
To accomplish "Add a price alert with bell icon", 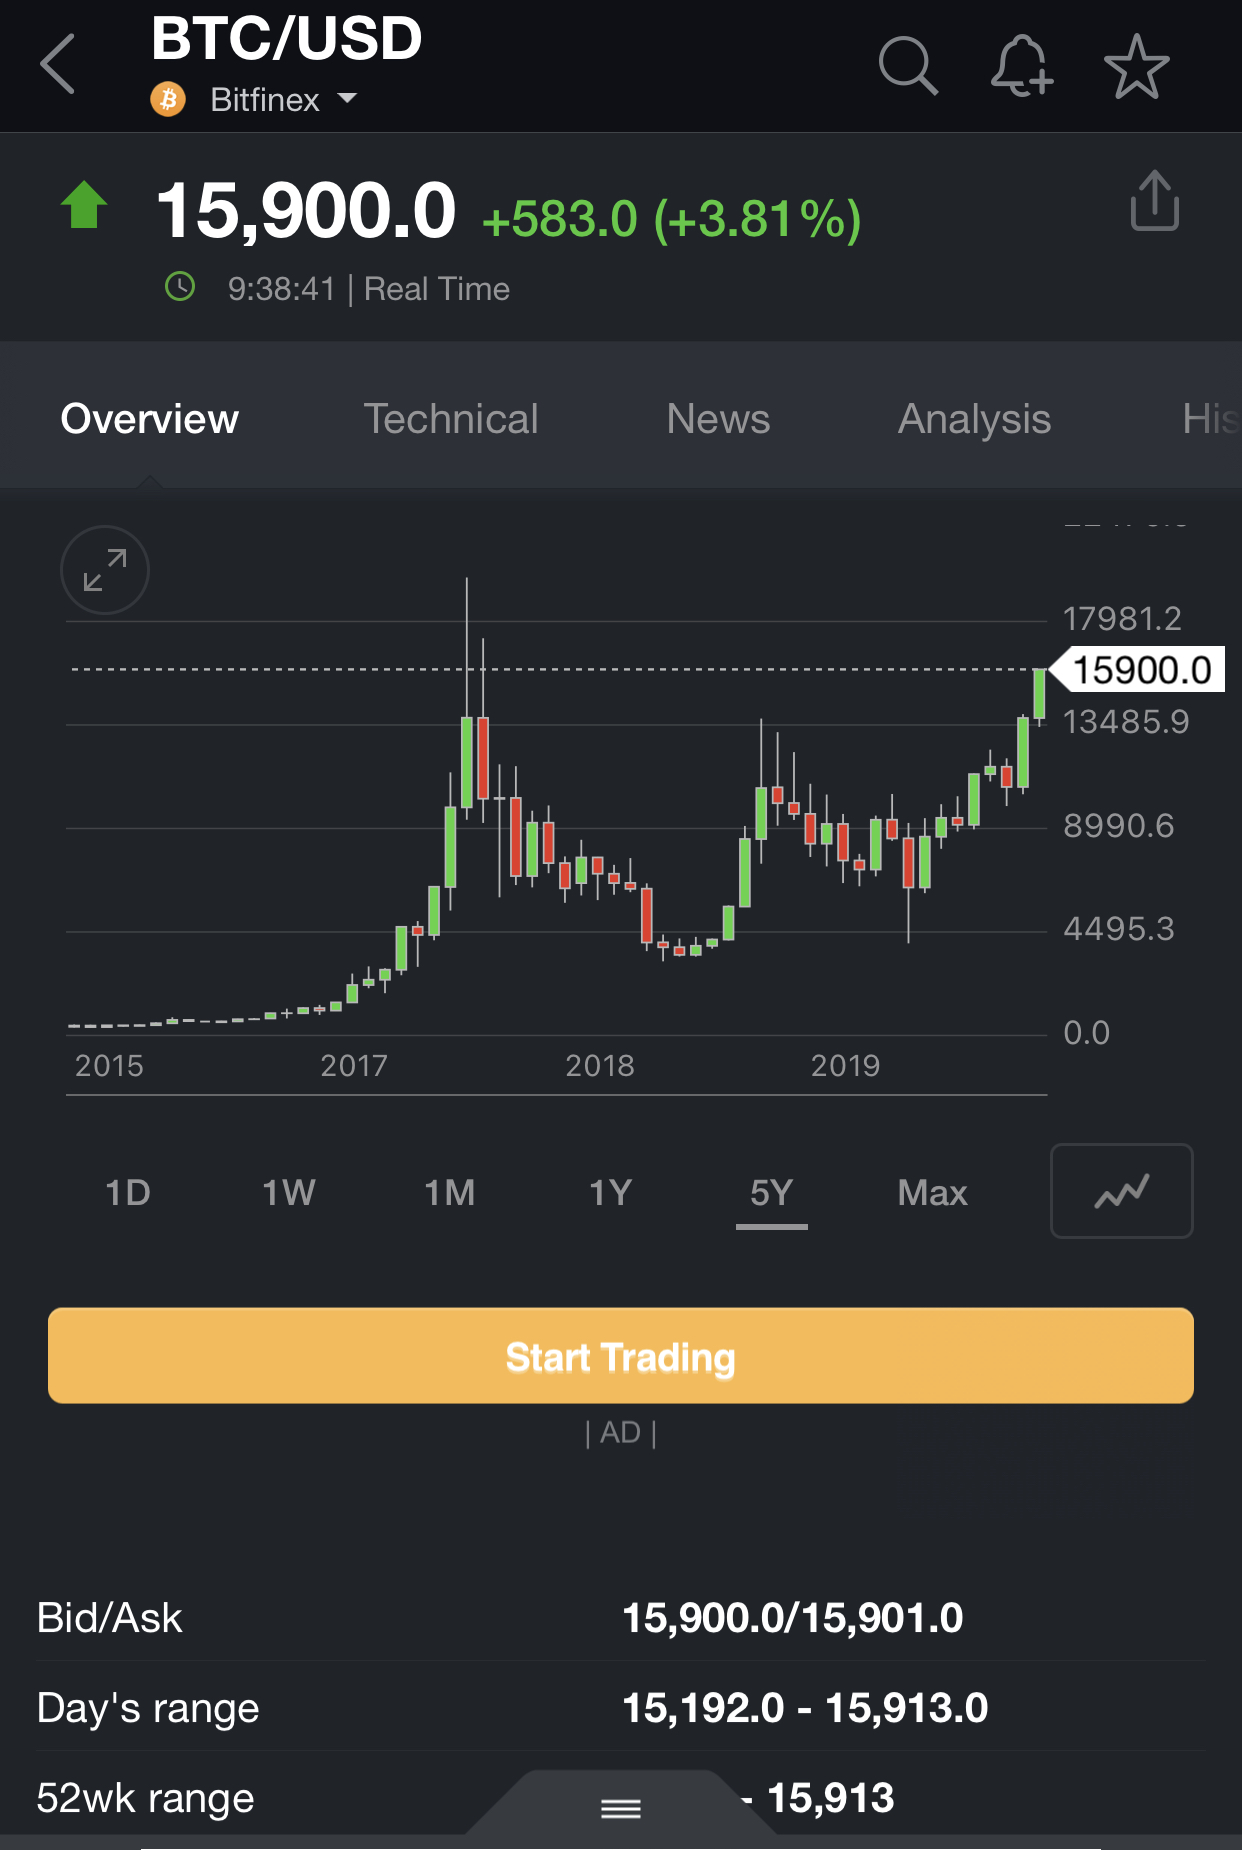I will click(x=1022, y=66).
